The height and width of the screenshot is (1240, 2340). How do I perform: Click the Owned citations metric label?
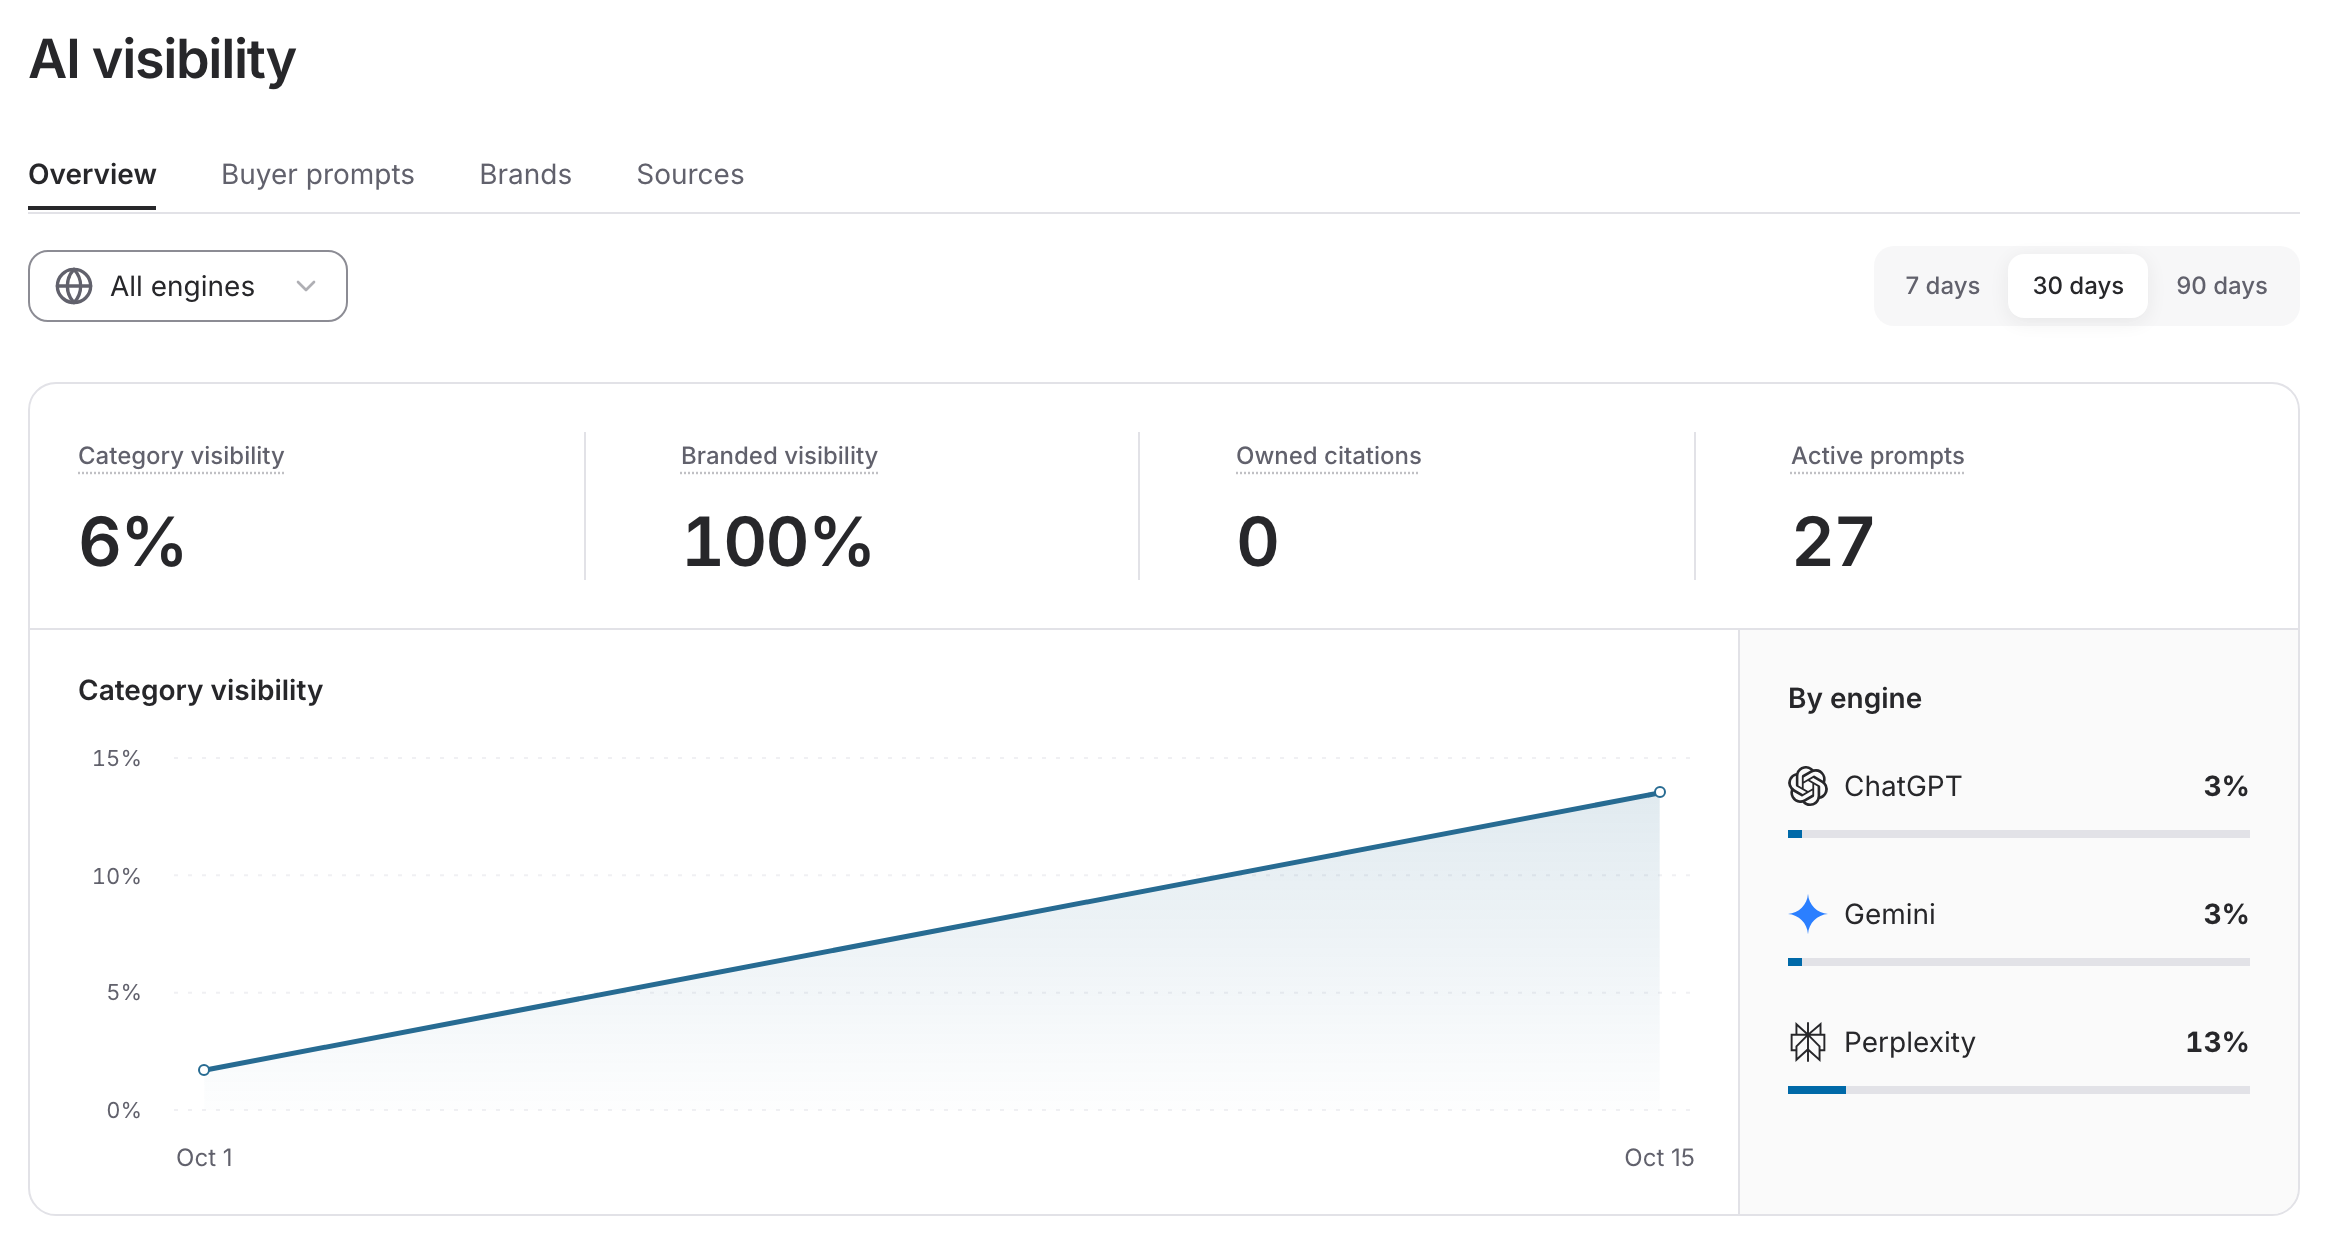click(1328, 456)
